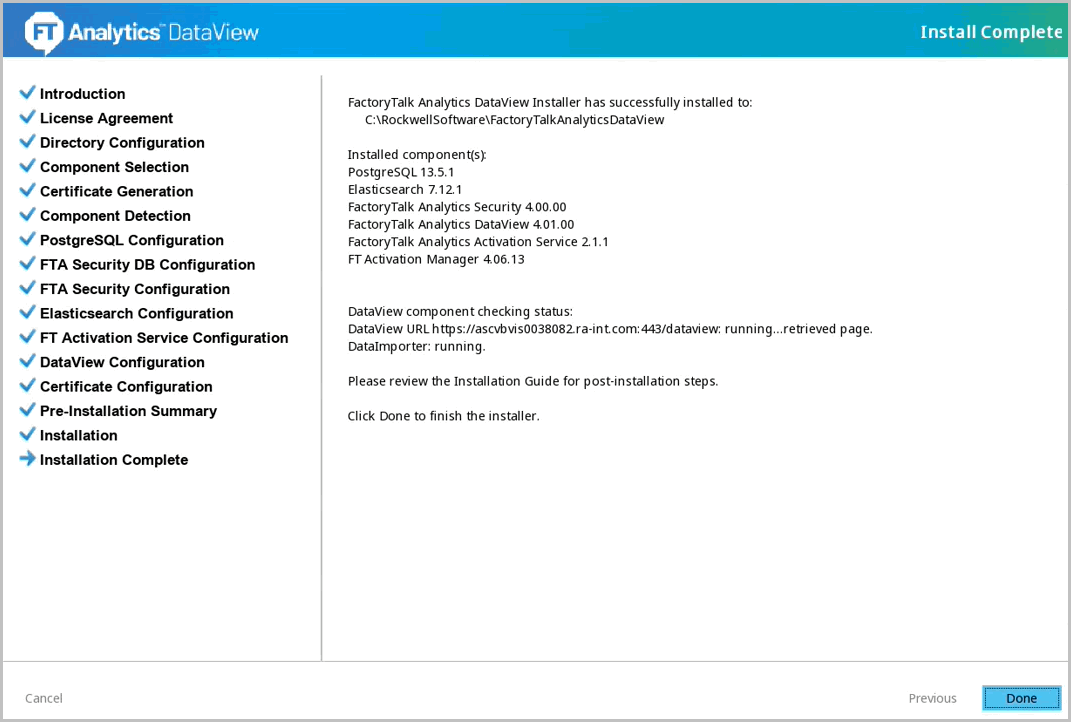The width and height of the screenshot is (1071, 722).
Task: Click the checkmark beside Component Selection
Action: click(27, 166)
